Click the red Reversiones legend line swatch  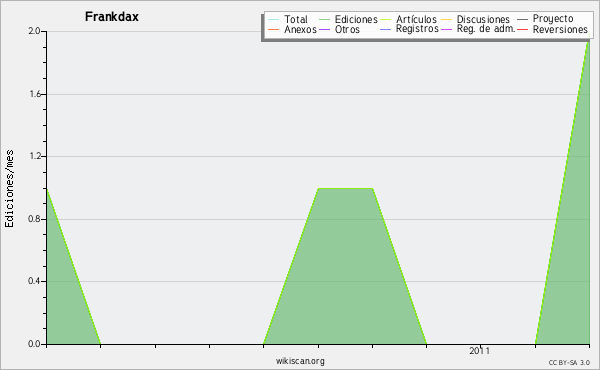(522, 29)
